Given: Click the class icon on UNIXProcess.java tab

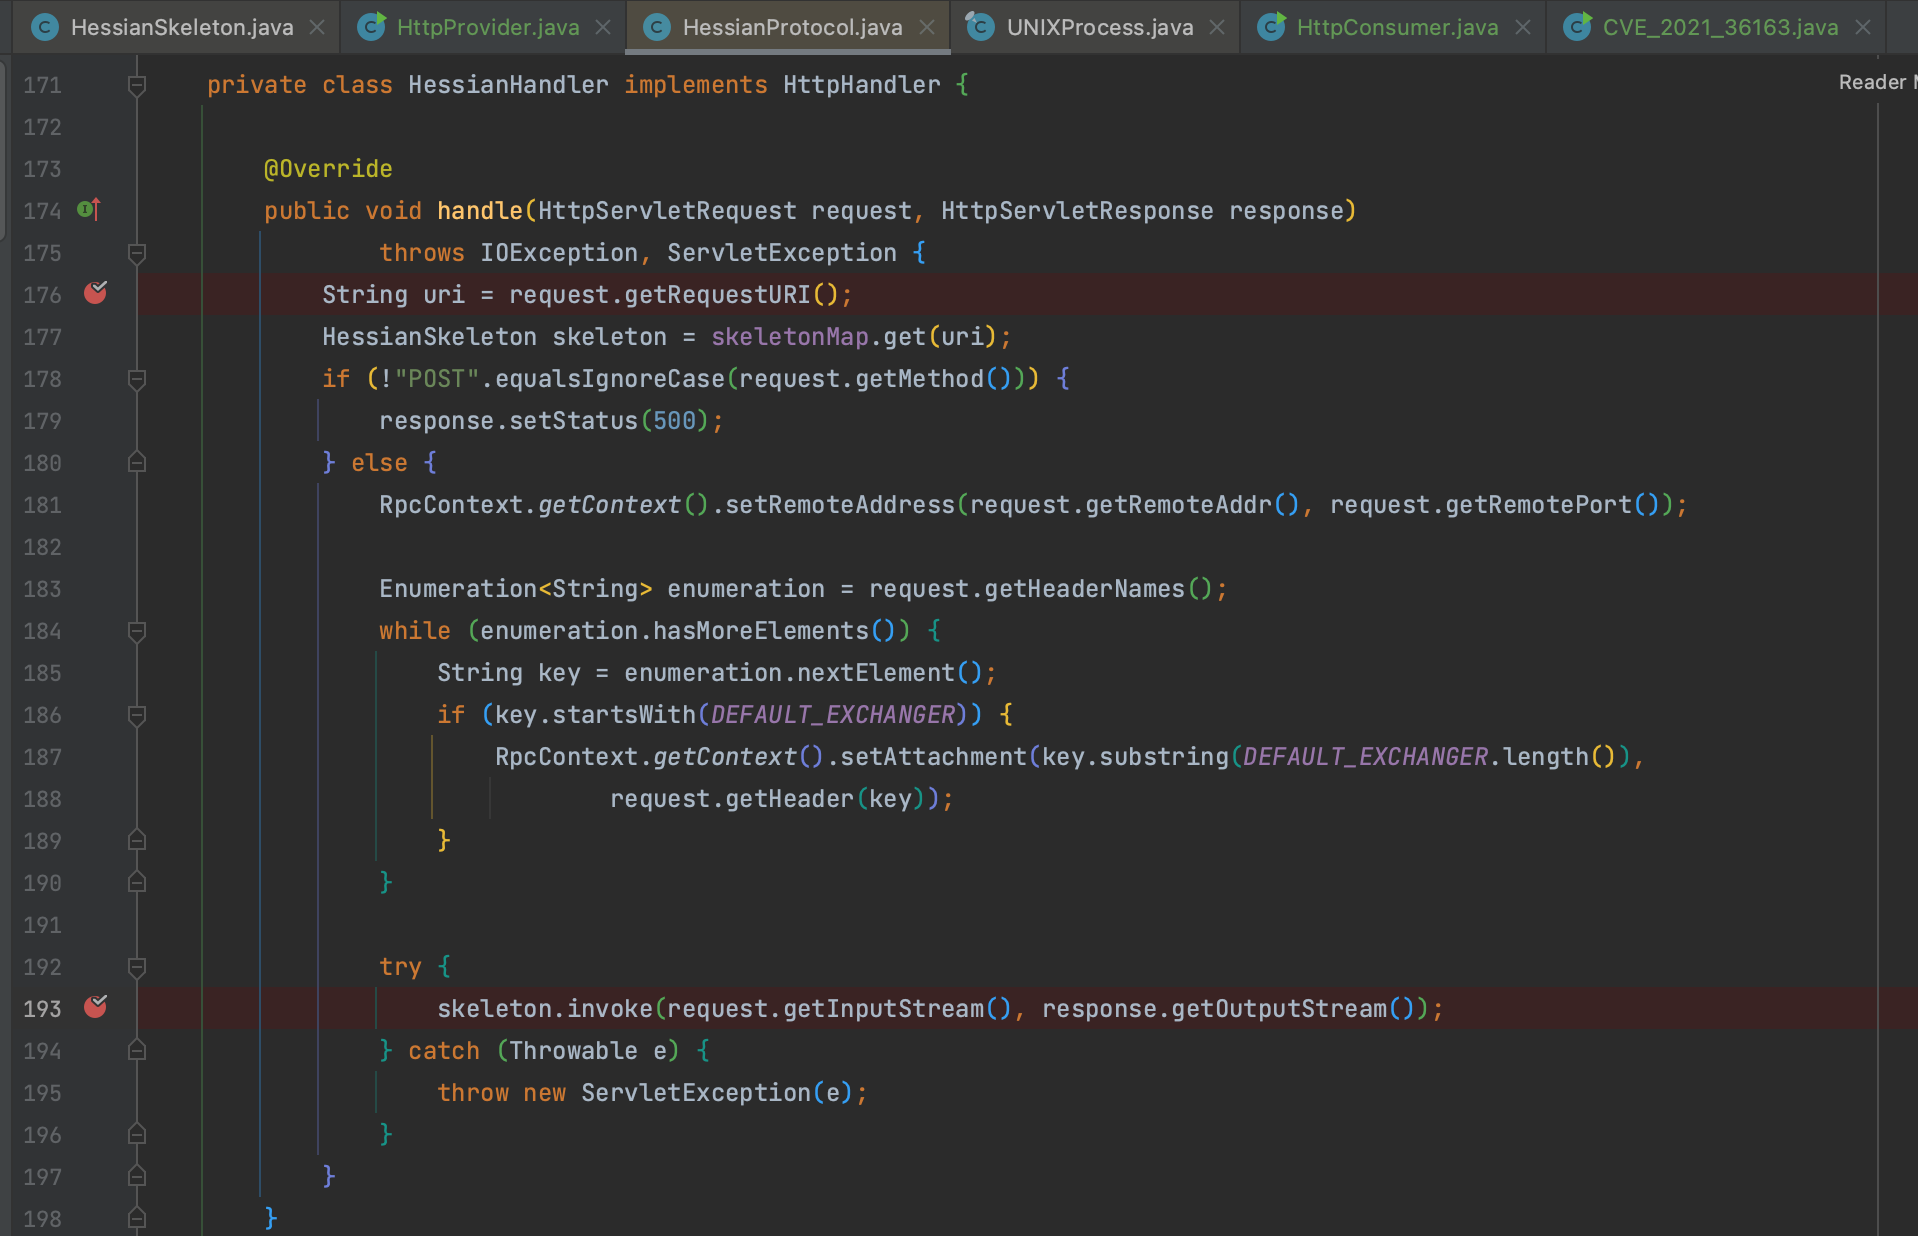Looking at the screenshot, I should pyautogui.click(x=980, y=27).
